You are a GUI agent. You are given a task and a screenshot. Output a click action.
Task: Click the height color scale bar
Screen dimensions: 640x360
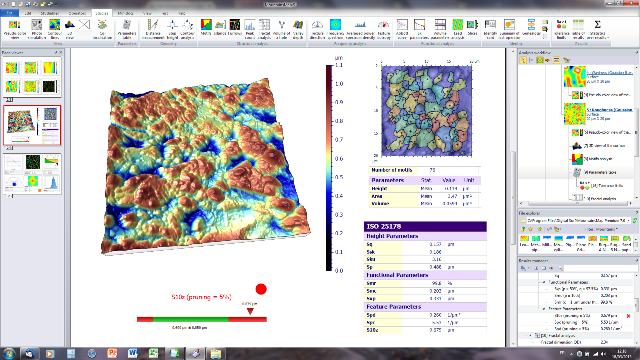329,168
